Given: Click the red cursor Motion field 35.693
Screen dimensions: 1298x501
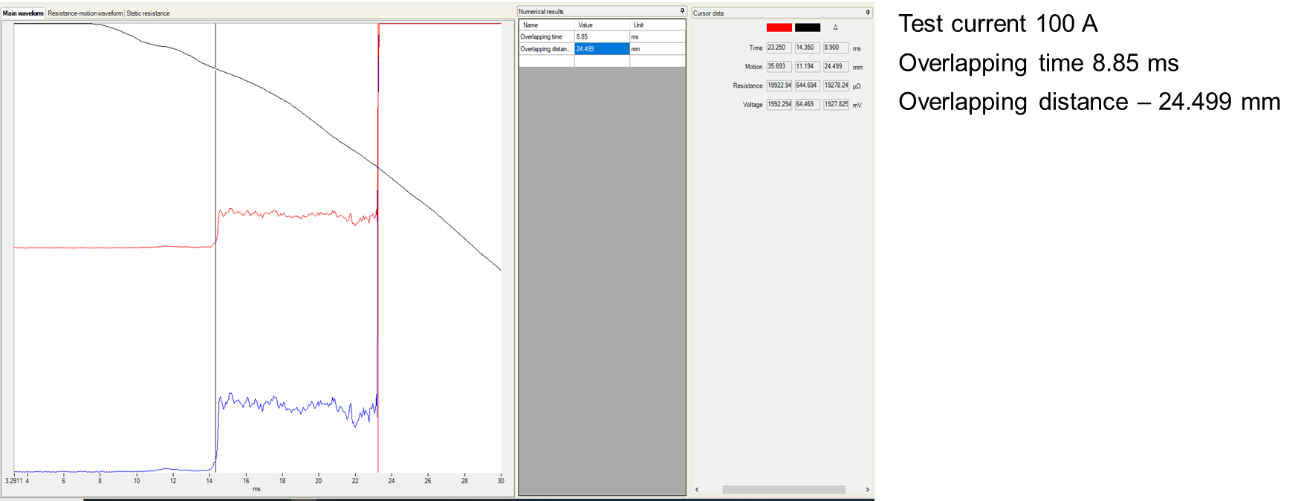Looking at the screenshot, I should pos(779,66).
